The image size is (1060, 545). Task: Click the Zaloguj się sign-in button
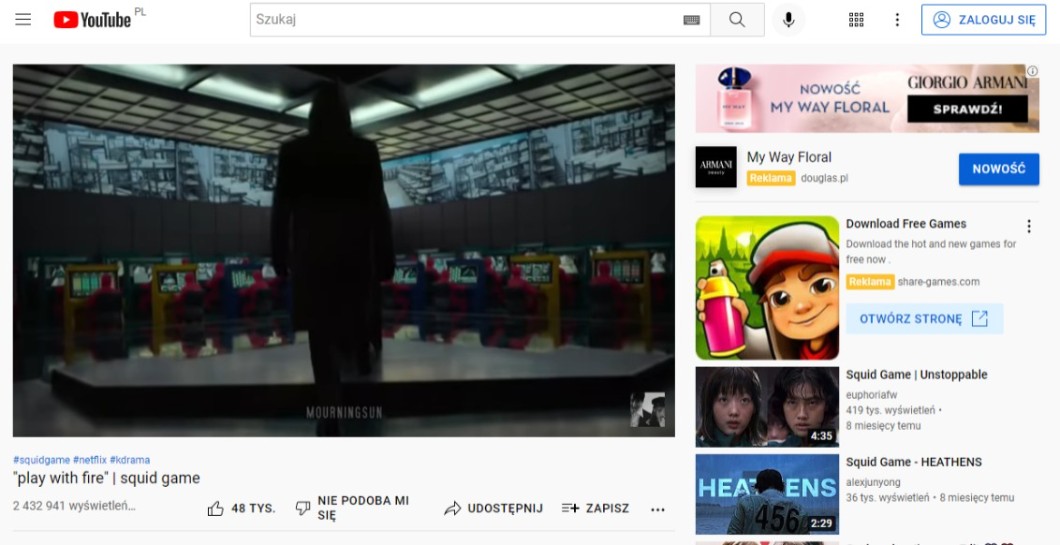click(x=983, y=20)
